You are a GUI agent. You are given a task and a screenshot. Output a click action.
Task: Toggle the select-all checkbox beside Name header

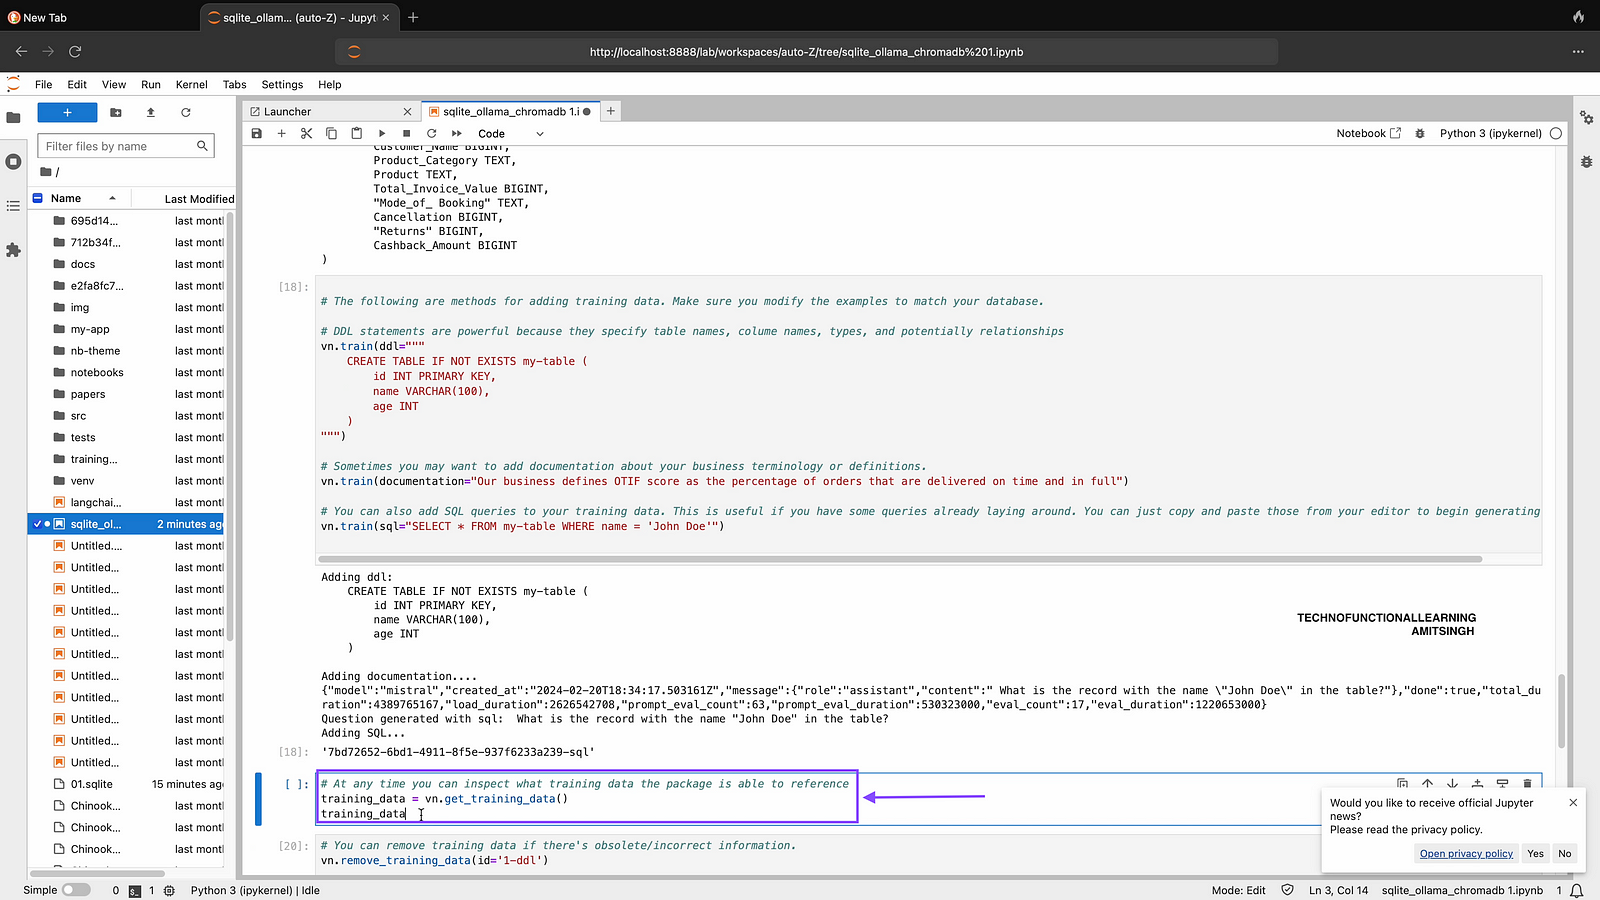[38, 198]
